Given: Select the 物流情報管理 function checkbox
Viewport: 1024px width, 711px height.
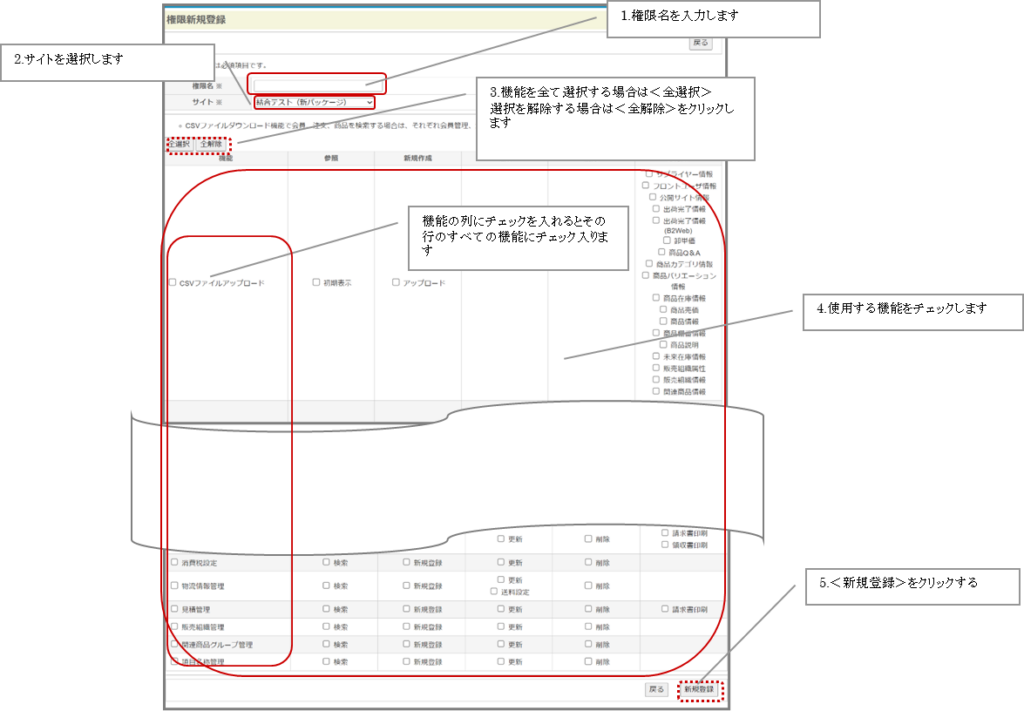Looking at the screenshot, I should click(173, 586).
